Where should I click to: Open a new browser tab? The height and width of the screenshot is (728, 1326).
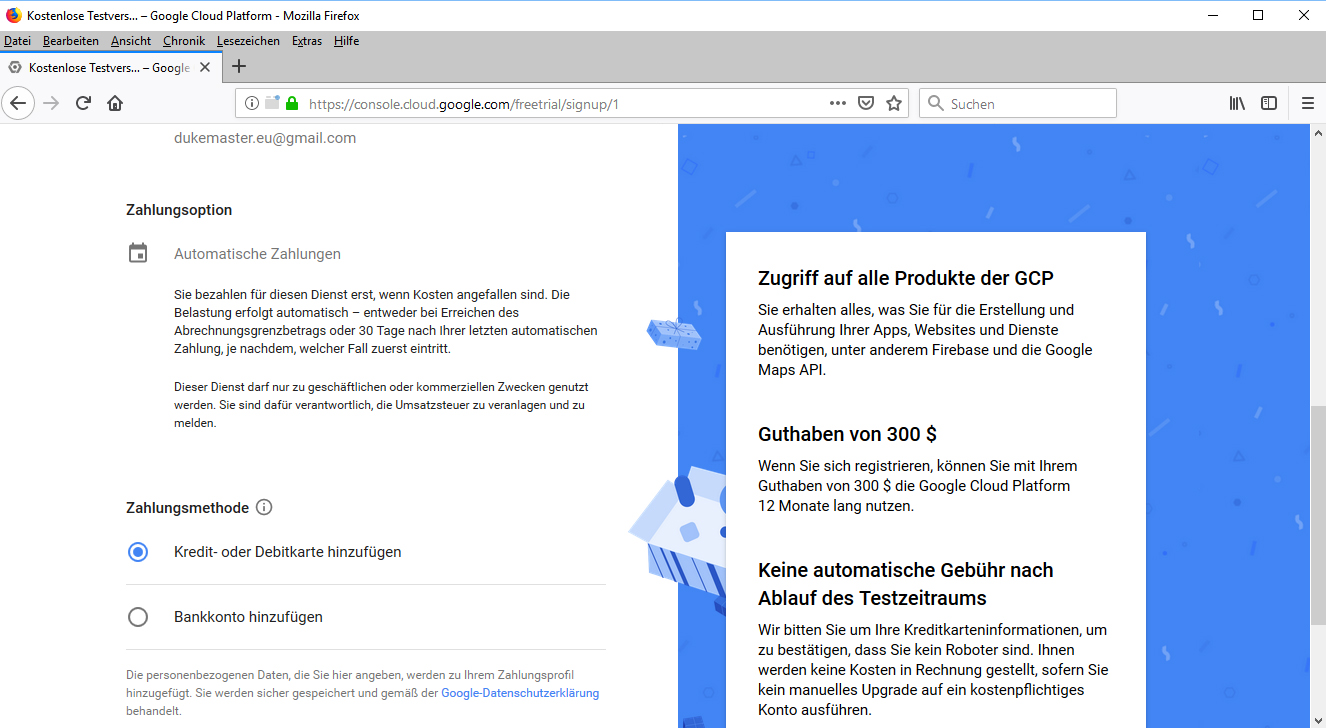(238, 67)
